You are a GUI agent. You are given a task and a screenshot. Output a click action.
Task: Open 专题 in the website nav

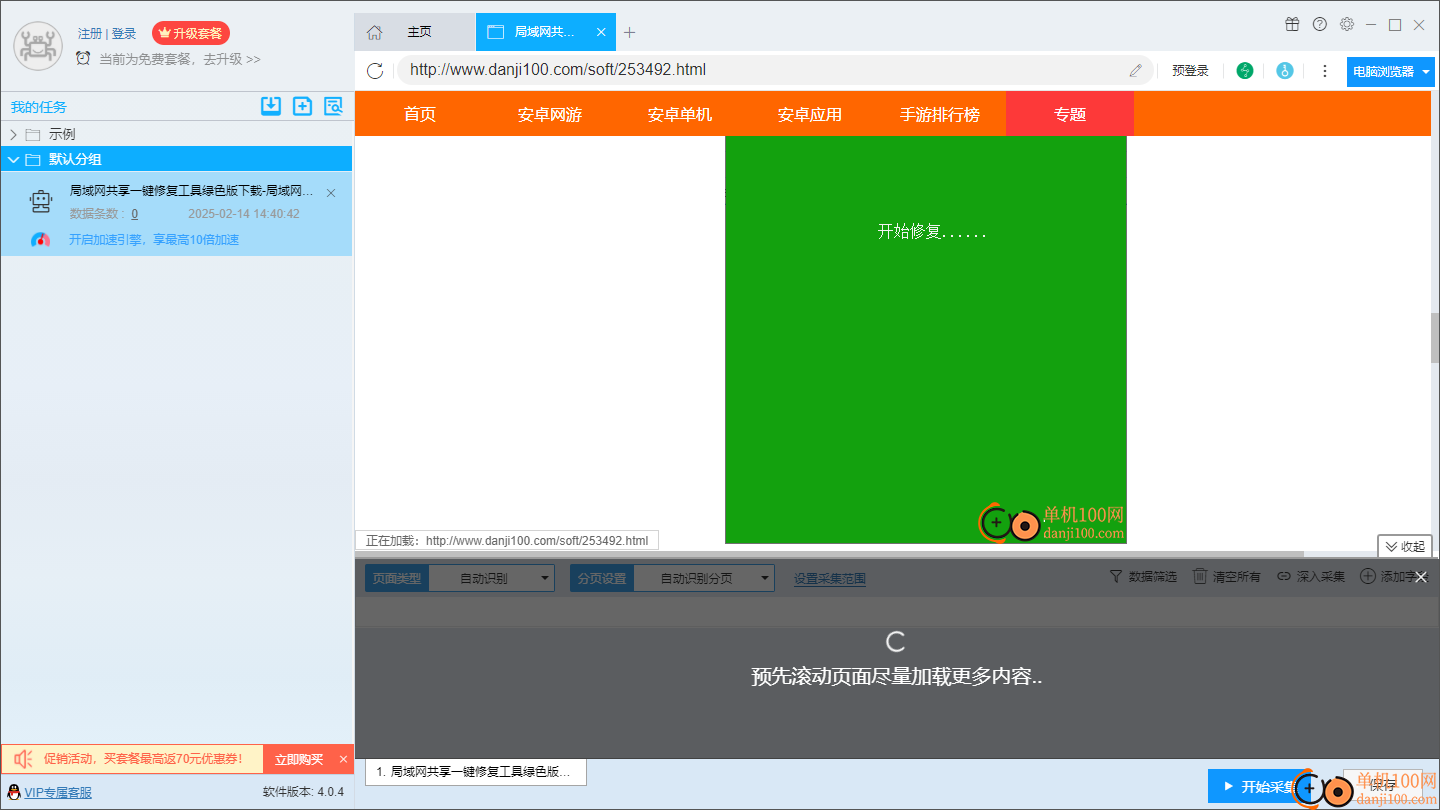point(1070,114)
